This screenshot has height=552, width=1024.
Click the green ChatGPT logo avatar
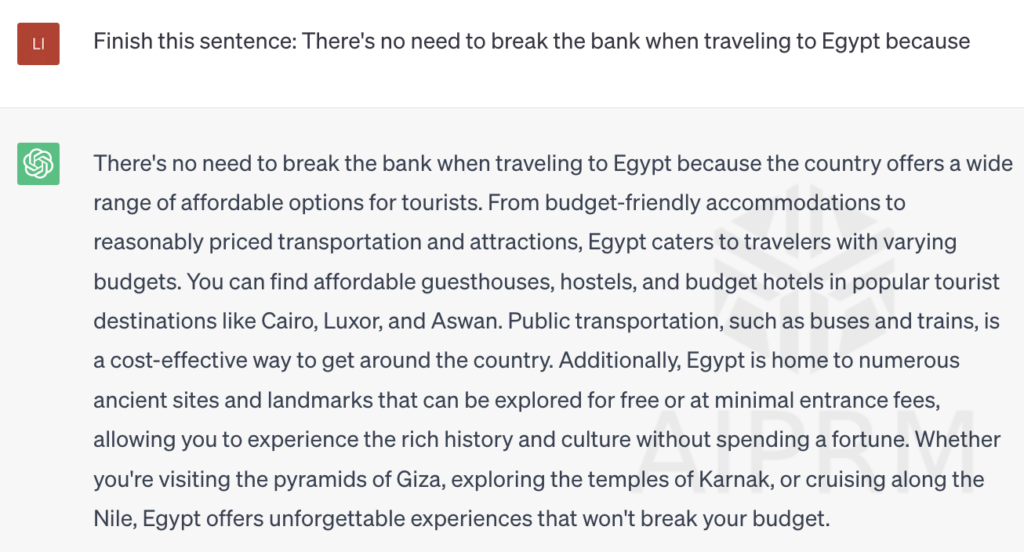click(x=39, y=163)
